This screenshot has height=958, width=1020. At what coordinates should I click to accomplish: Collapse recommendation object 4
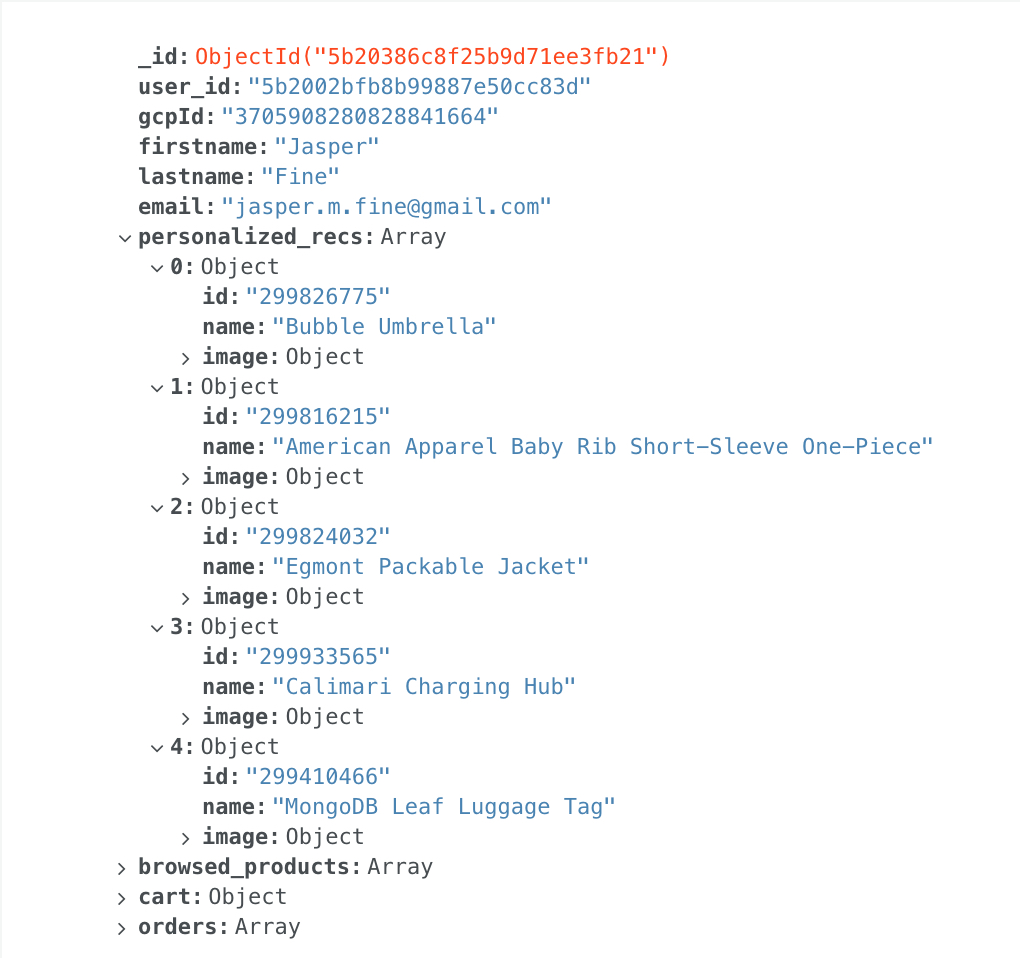coord(156,748)
